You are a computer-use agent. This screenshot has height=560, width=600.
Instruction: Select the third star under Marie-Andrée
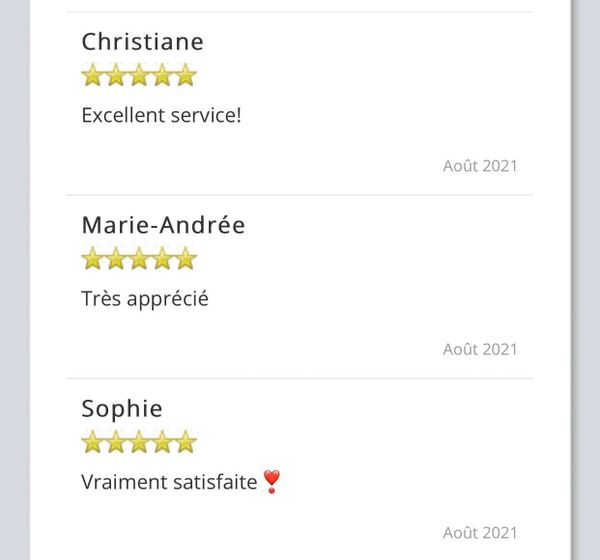click(139, 259)
